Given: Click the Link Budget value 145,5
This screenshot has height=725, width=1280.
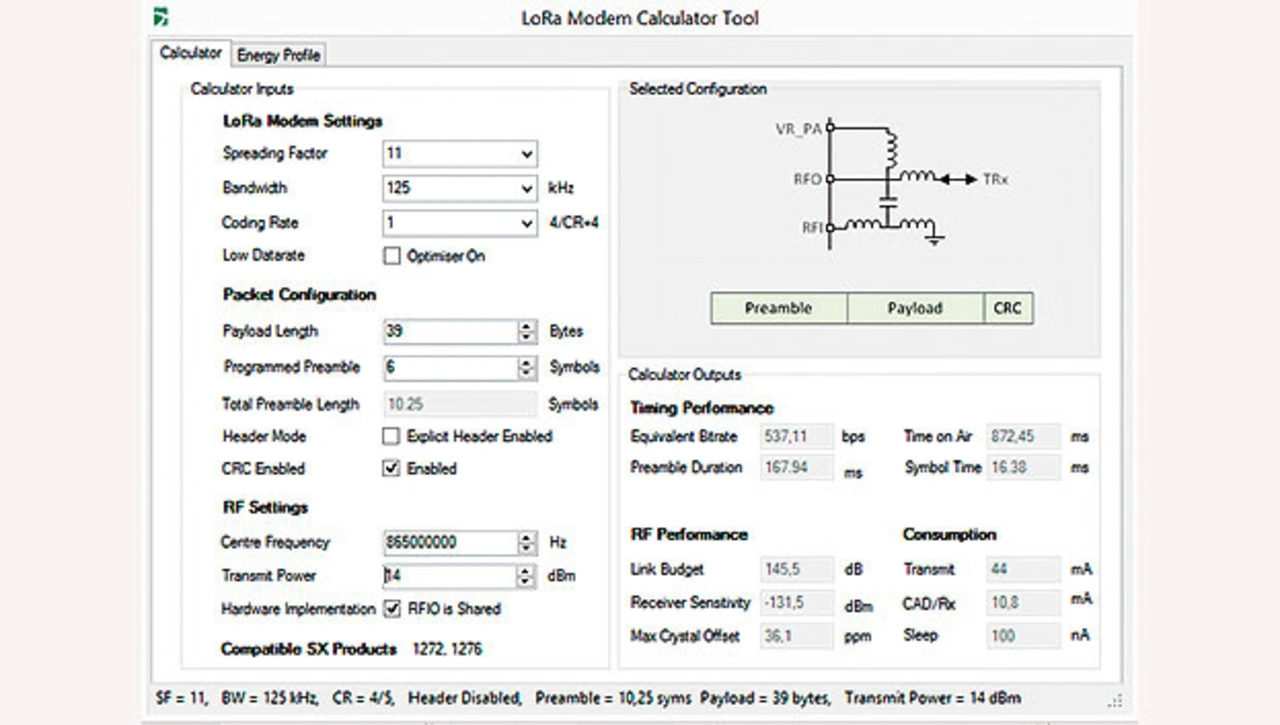Looking at the screenshot, I should point(797,569).
